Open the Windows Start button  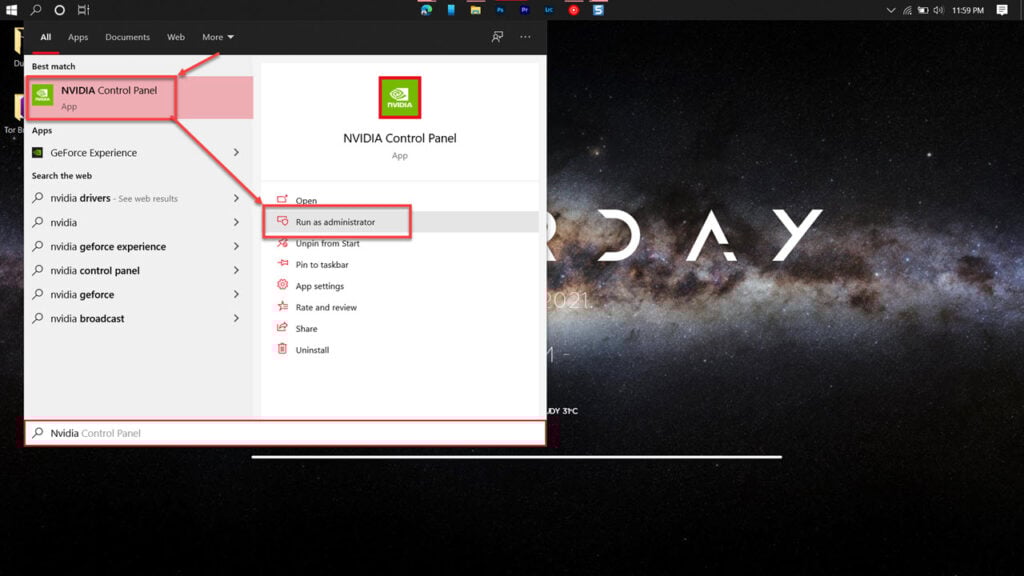pyautogui.click(x=11, y=10)
